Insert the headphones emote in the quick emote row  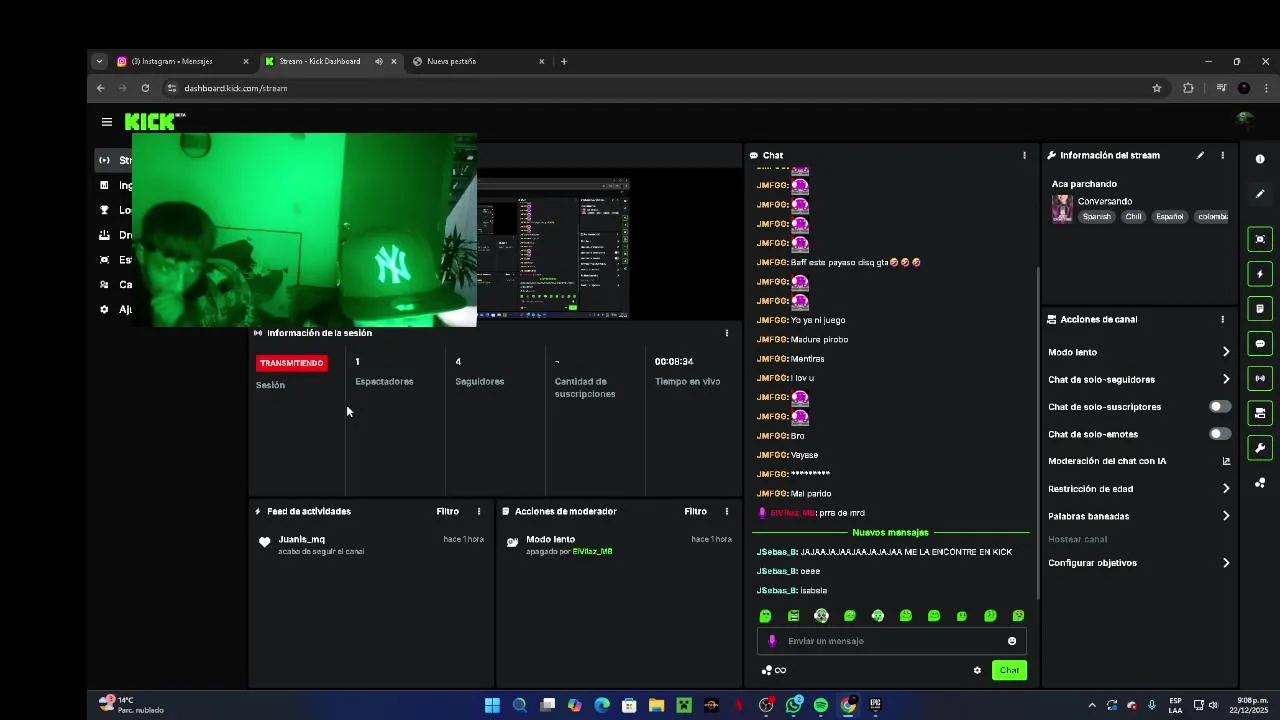point(877,616)
